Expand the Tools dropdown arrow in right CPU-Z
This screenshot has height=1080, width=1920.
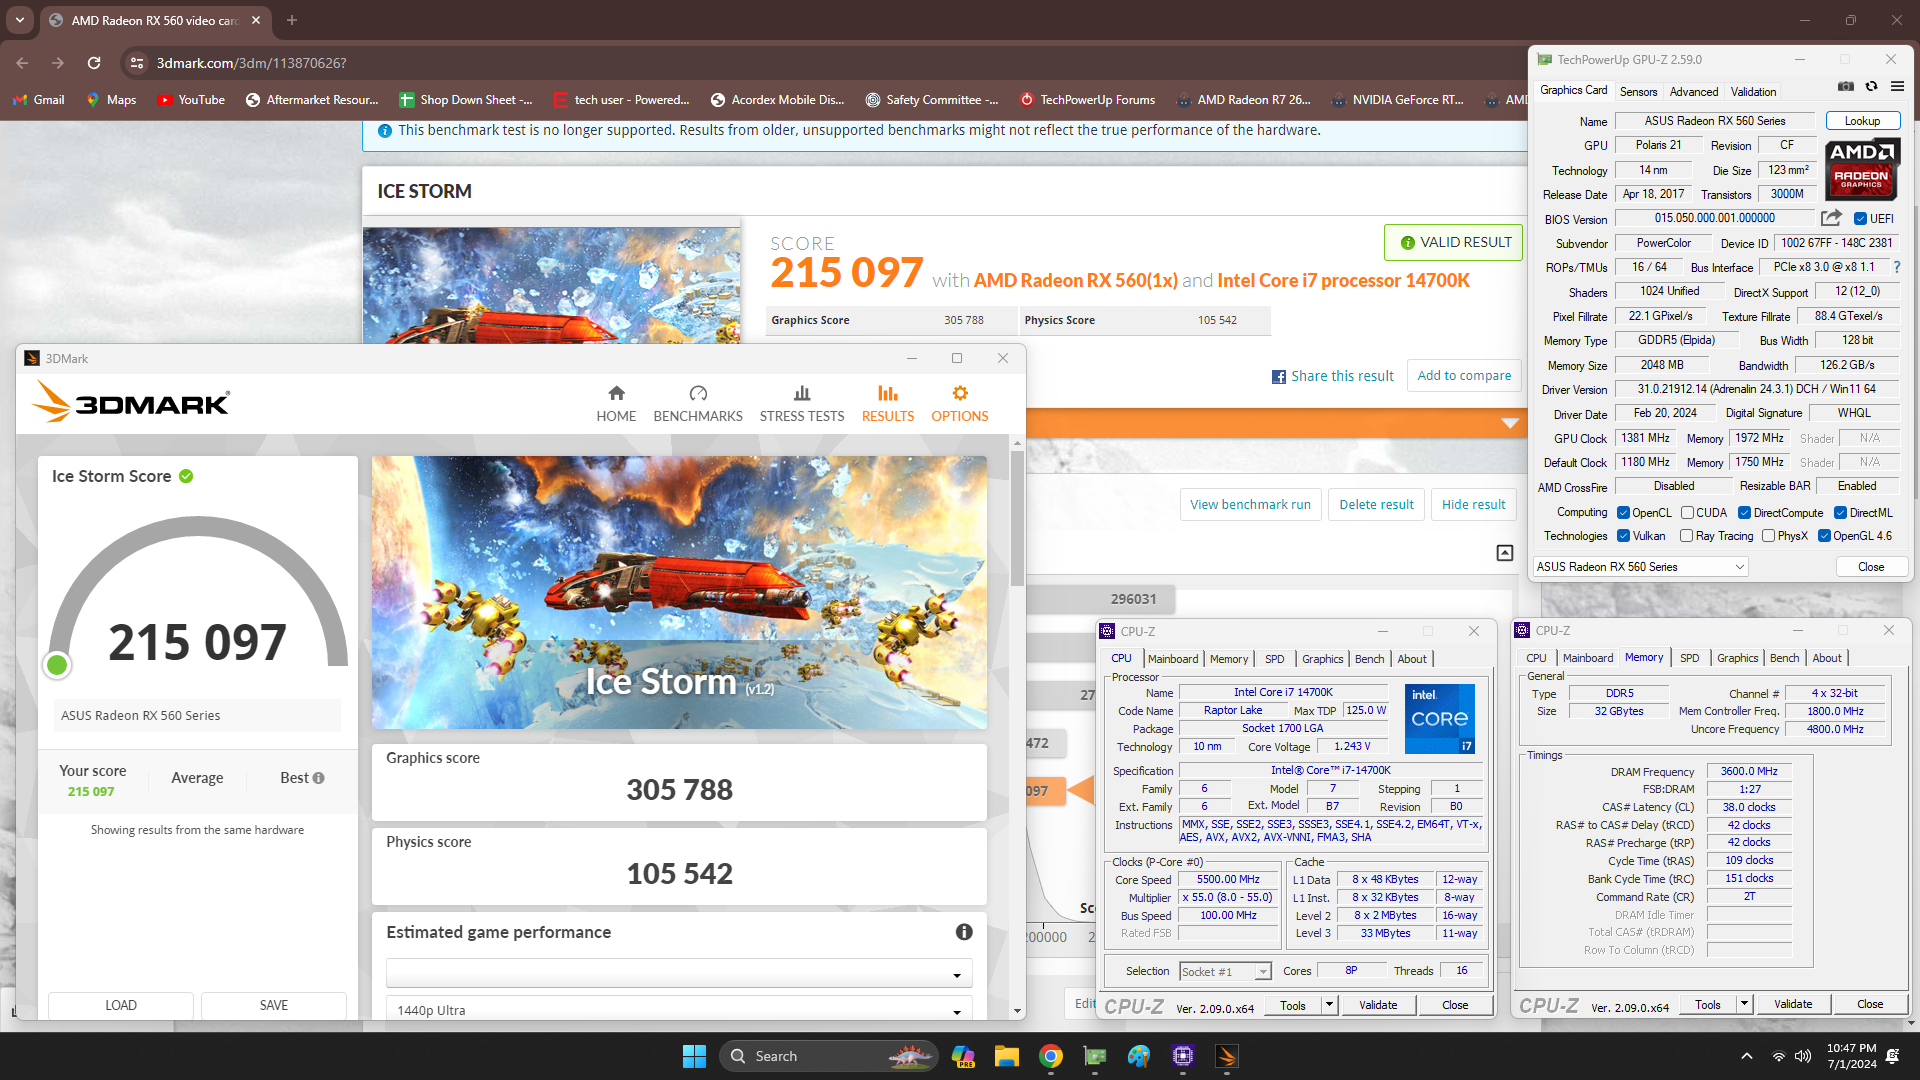point(1744,1004)
